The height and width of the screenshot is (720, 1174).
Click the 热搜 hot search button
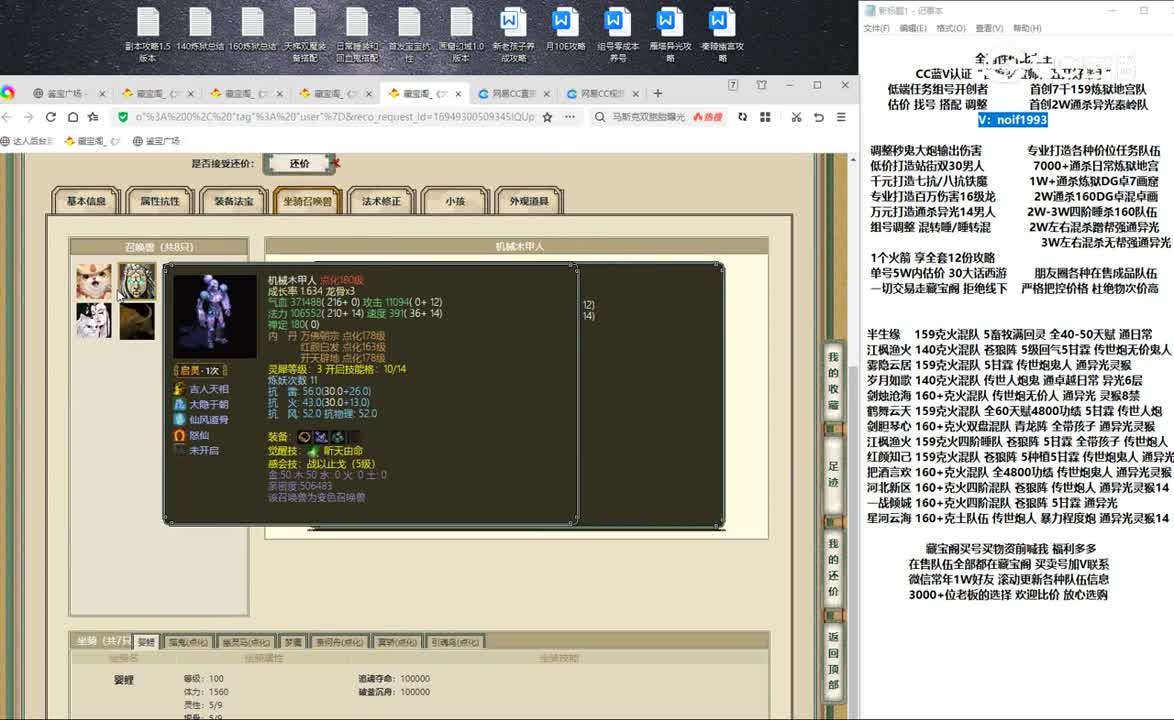click(x=708, y=117)
